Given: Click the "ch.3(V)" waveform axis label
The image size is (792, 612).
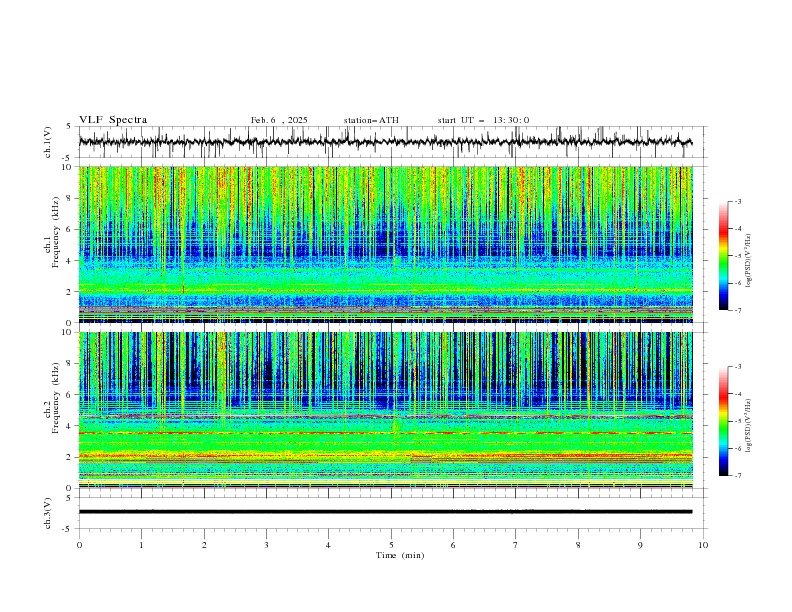Looking at the screenshot, I should tap(48, 513).
